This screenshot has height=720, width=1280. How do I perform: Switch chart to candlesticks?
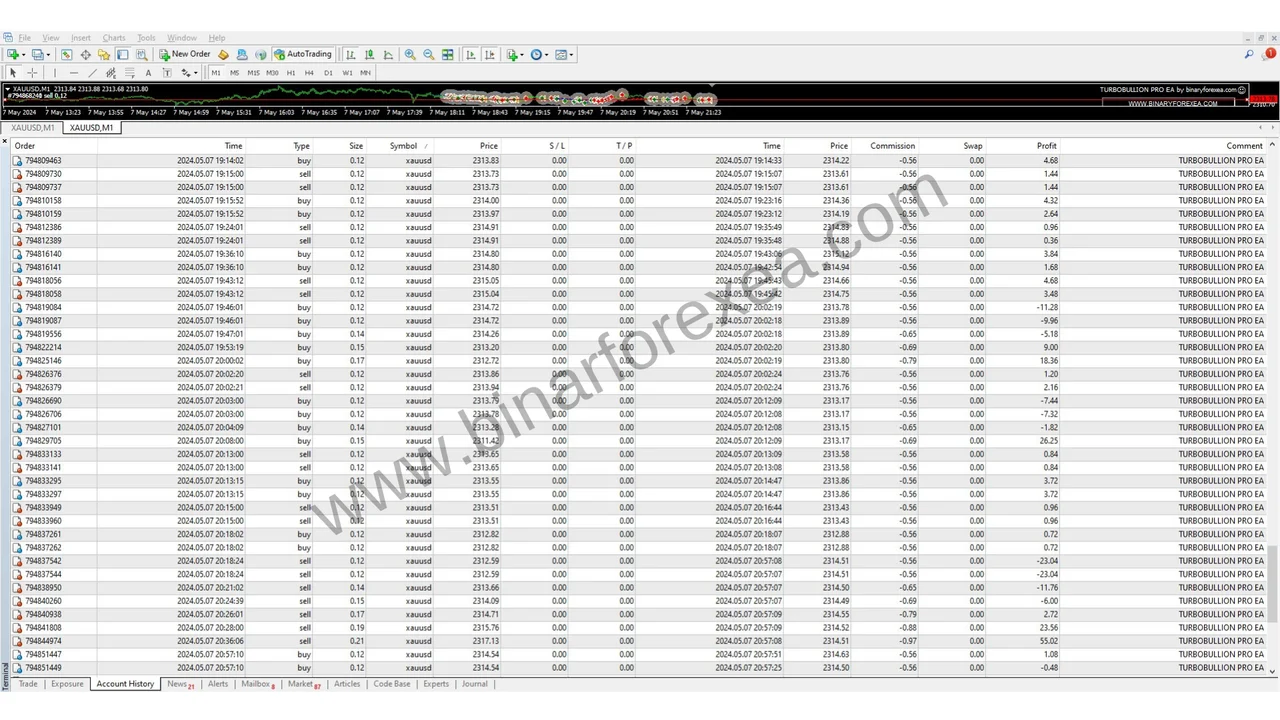pos(370,55)
